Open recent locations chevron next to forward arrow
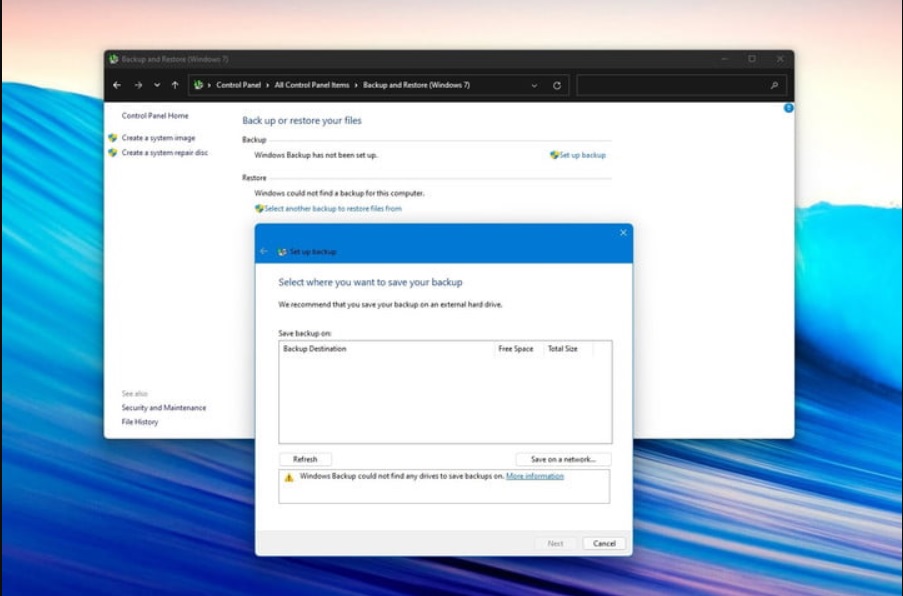 pyautogui.click(x=157, y=85)
